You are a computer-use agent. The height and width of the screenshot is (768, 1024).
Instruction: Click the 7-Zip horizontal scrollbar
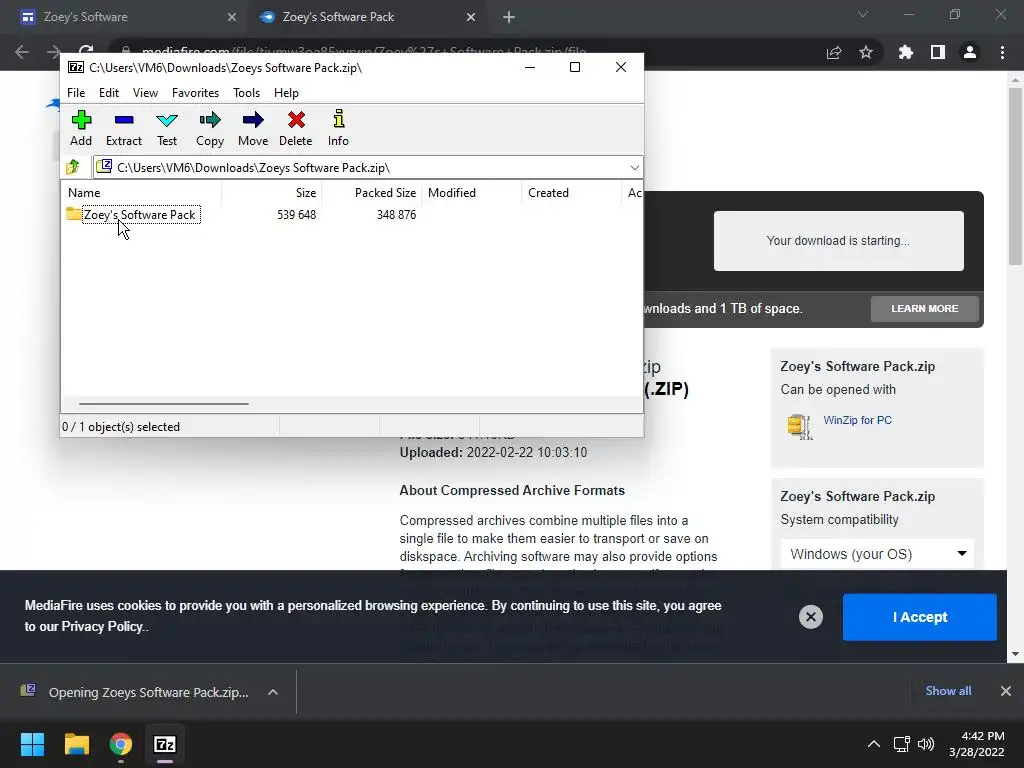click(163, 404)
